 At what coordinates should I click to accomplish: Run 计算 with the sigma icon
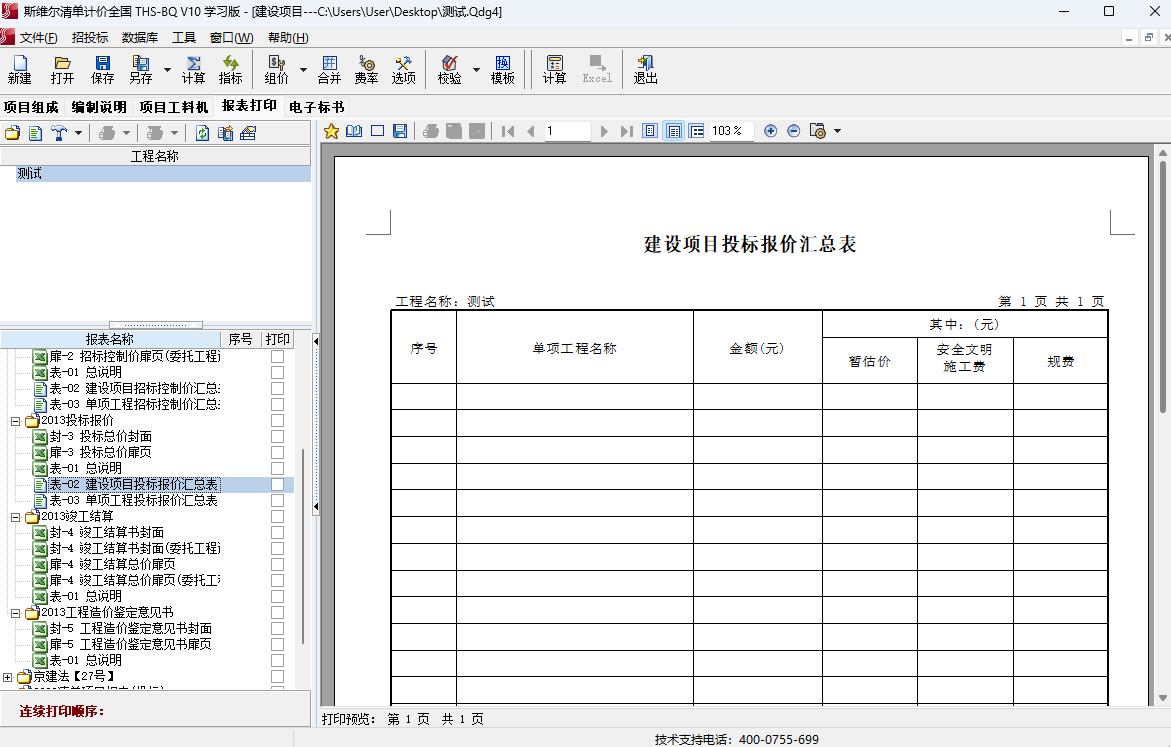click(x=193, y=69)
